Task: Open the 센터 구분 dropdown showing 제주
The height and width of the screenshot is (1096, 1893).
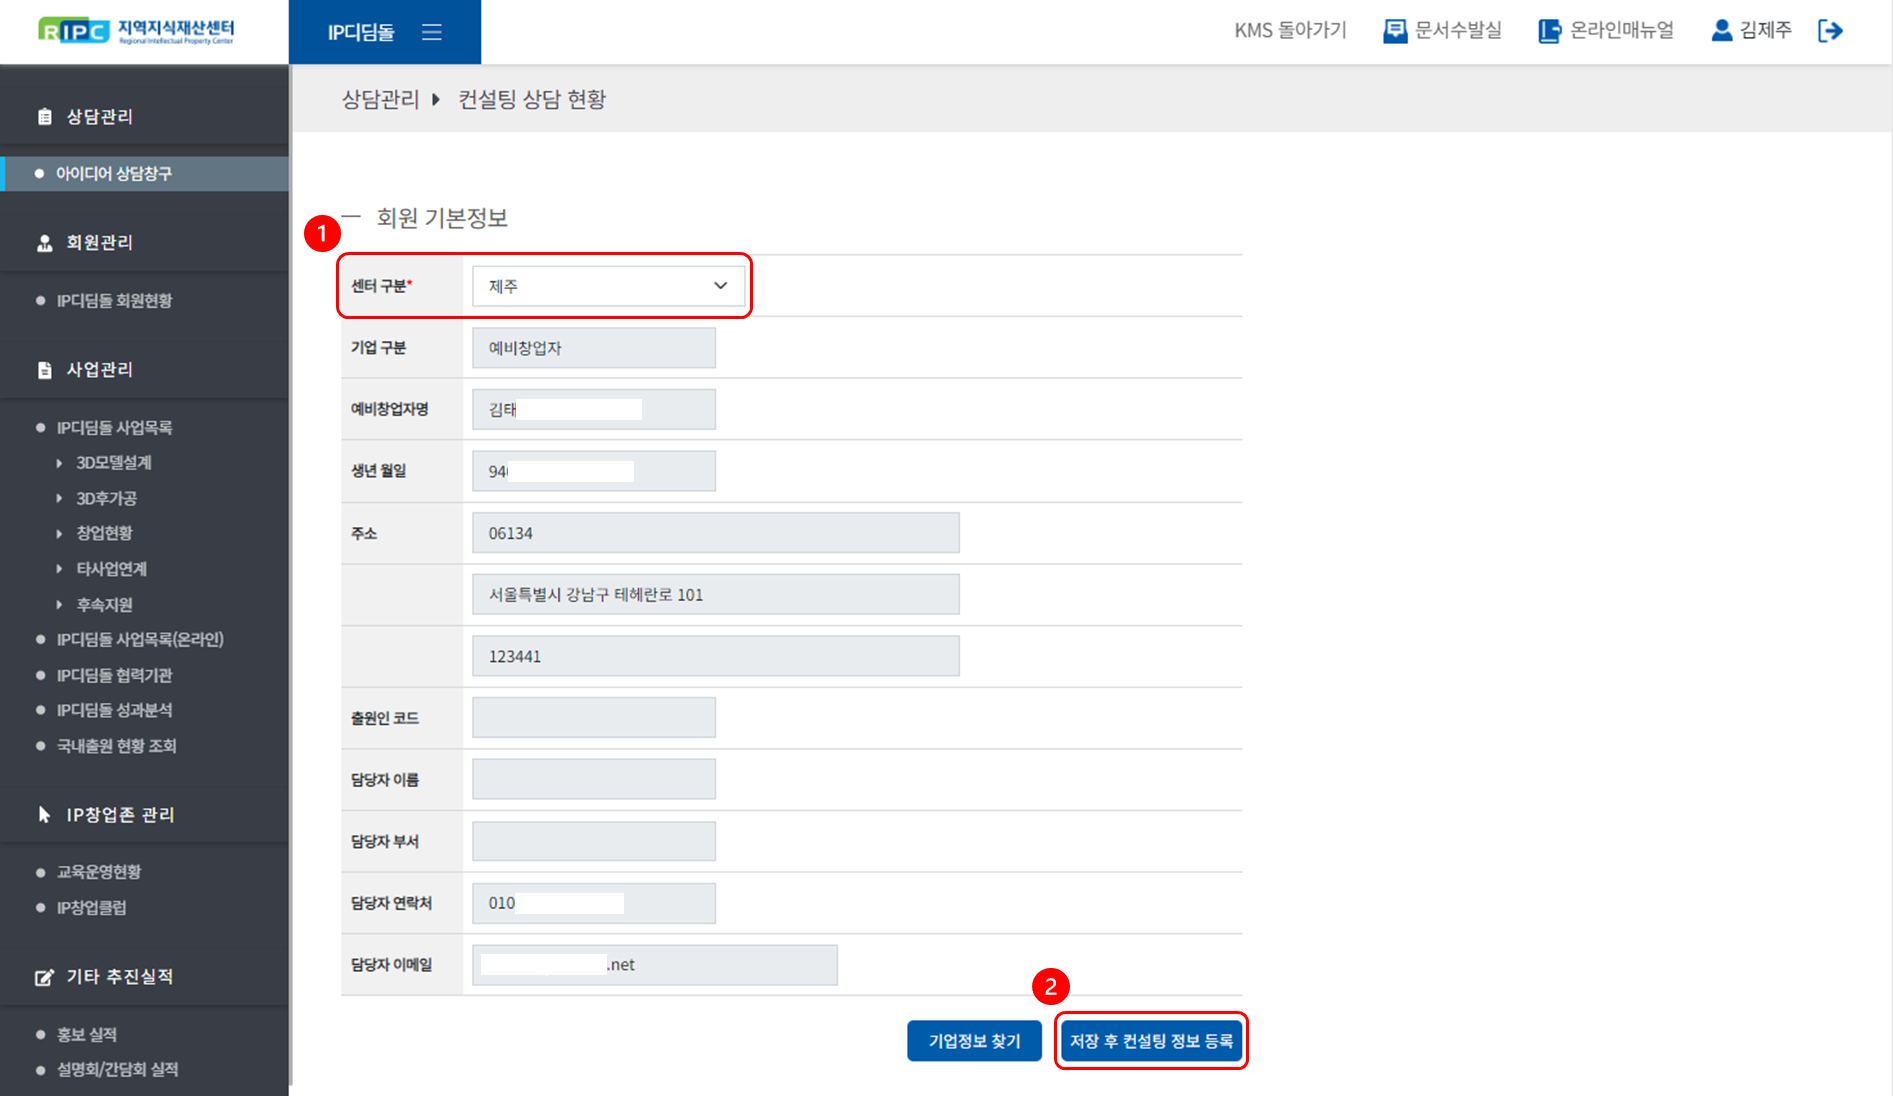Action: pyautogui.click(x=608, y=286)
